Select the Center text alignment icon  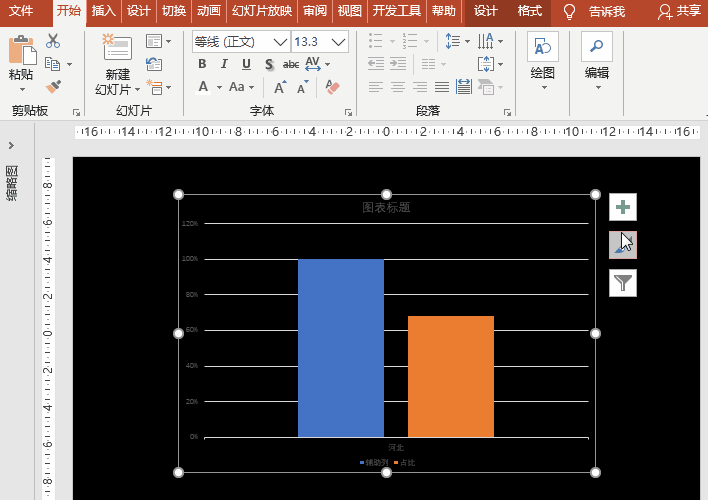397,87
